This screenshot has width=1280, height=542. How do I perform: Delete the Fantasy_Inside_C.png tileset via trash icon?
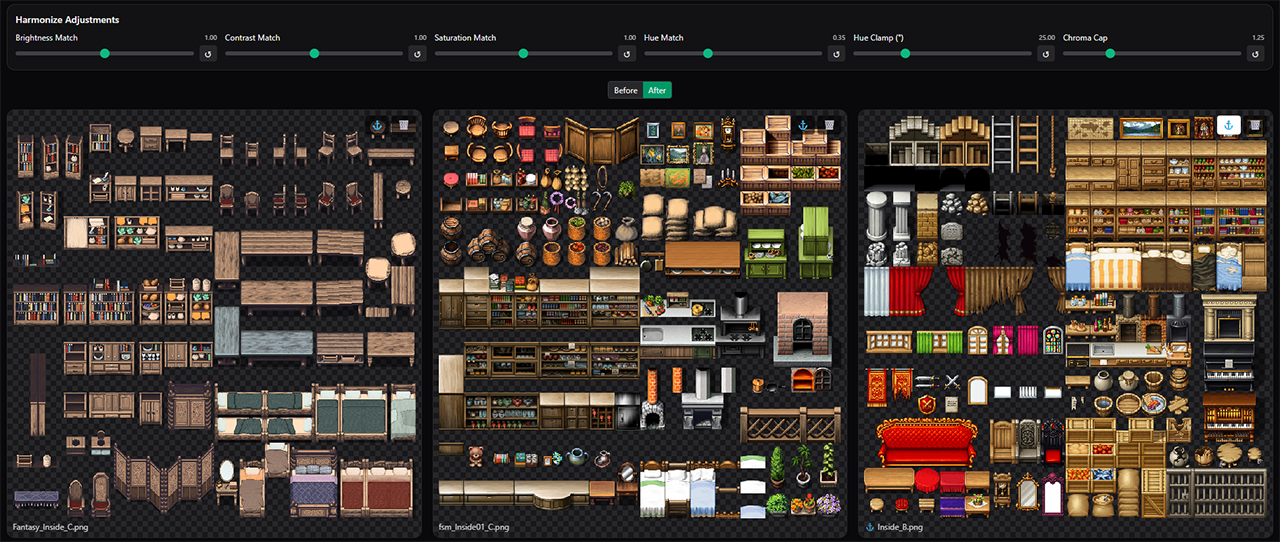click(403, 126)
